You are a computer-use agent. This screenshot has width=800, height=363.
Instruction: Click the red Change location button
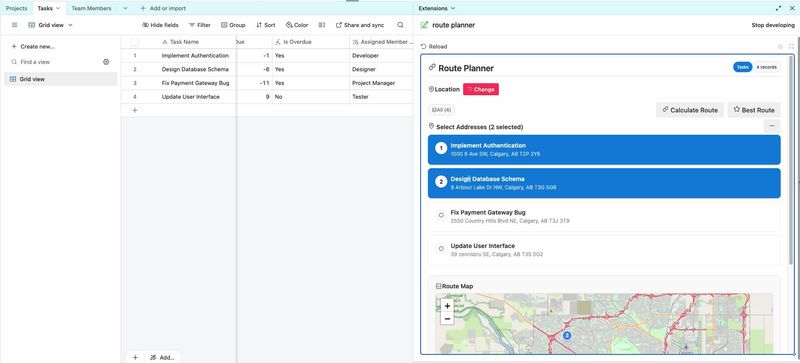481,89
